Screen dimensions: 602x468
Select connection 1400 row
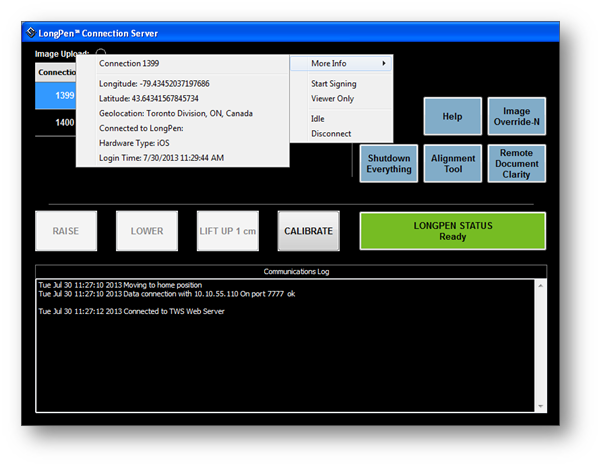point(55,122)
